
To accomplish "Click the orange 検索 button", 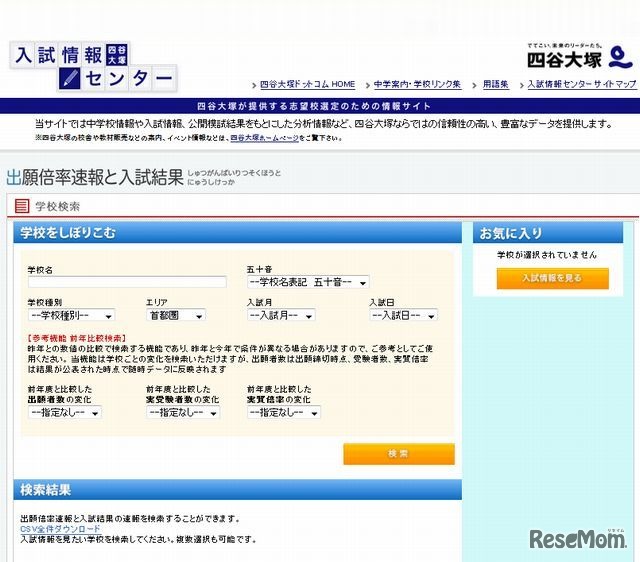I will (399, 454).
